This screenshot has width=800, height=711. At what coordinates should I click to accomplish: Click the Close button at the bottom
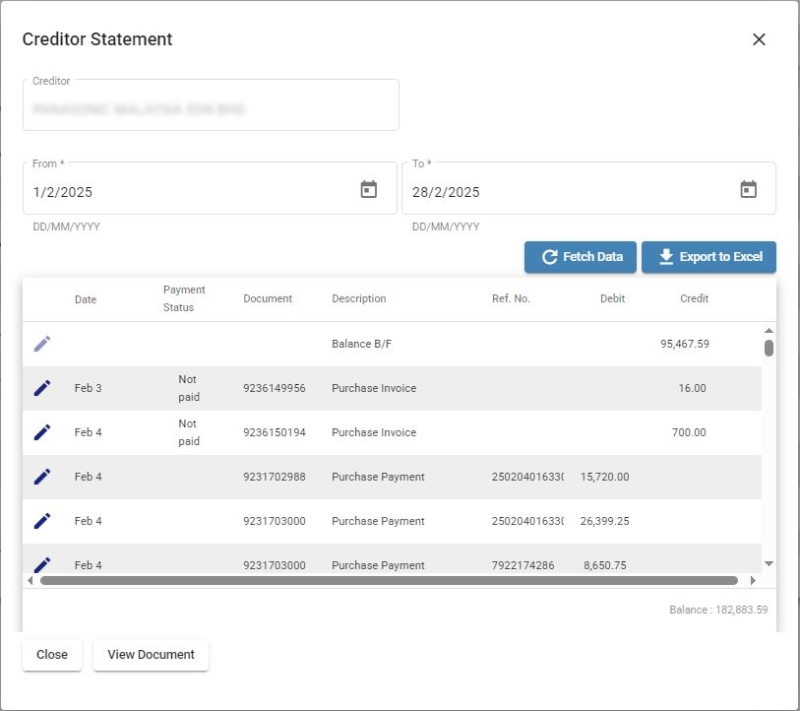pos(52,654)
